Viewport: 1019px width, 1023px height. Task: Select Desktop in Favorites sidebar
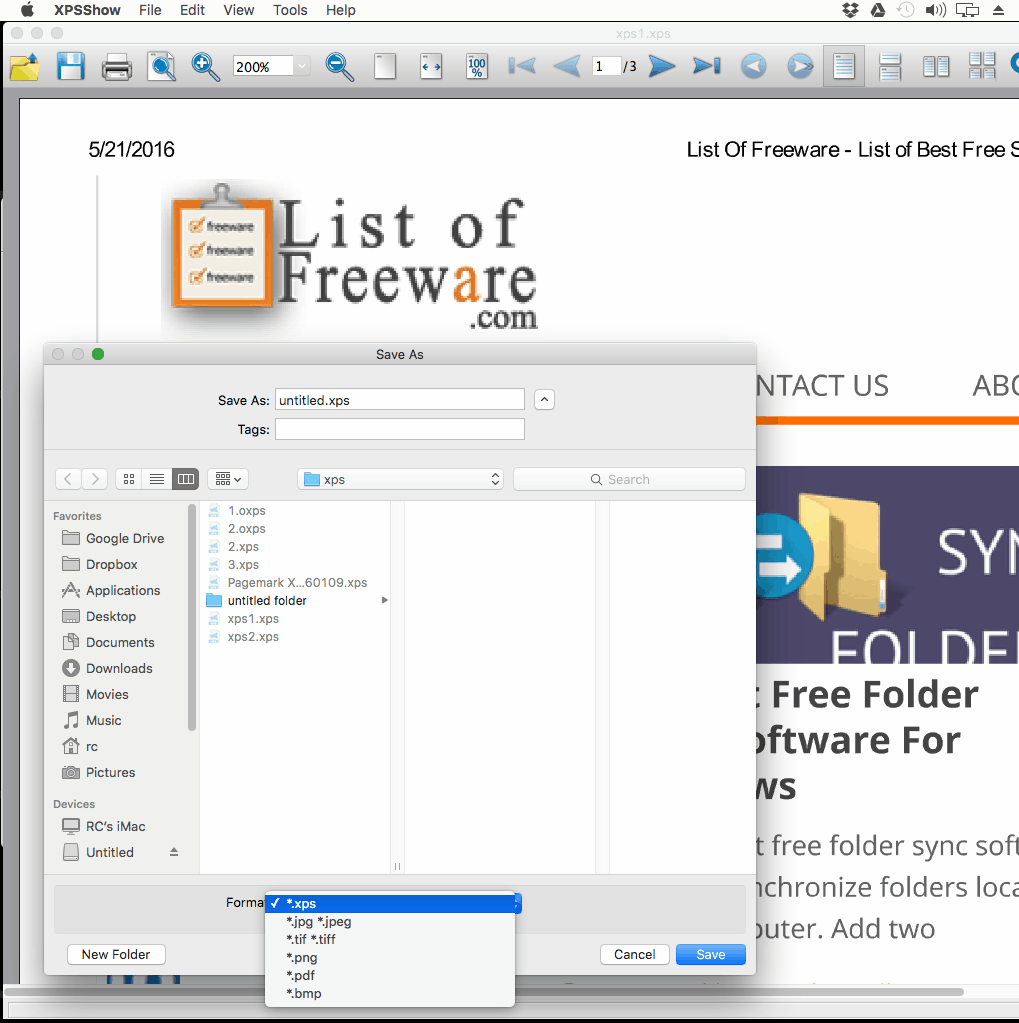click(x=99, y=617)
